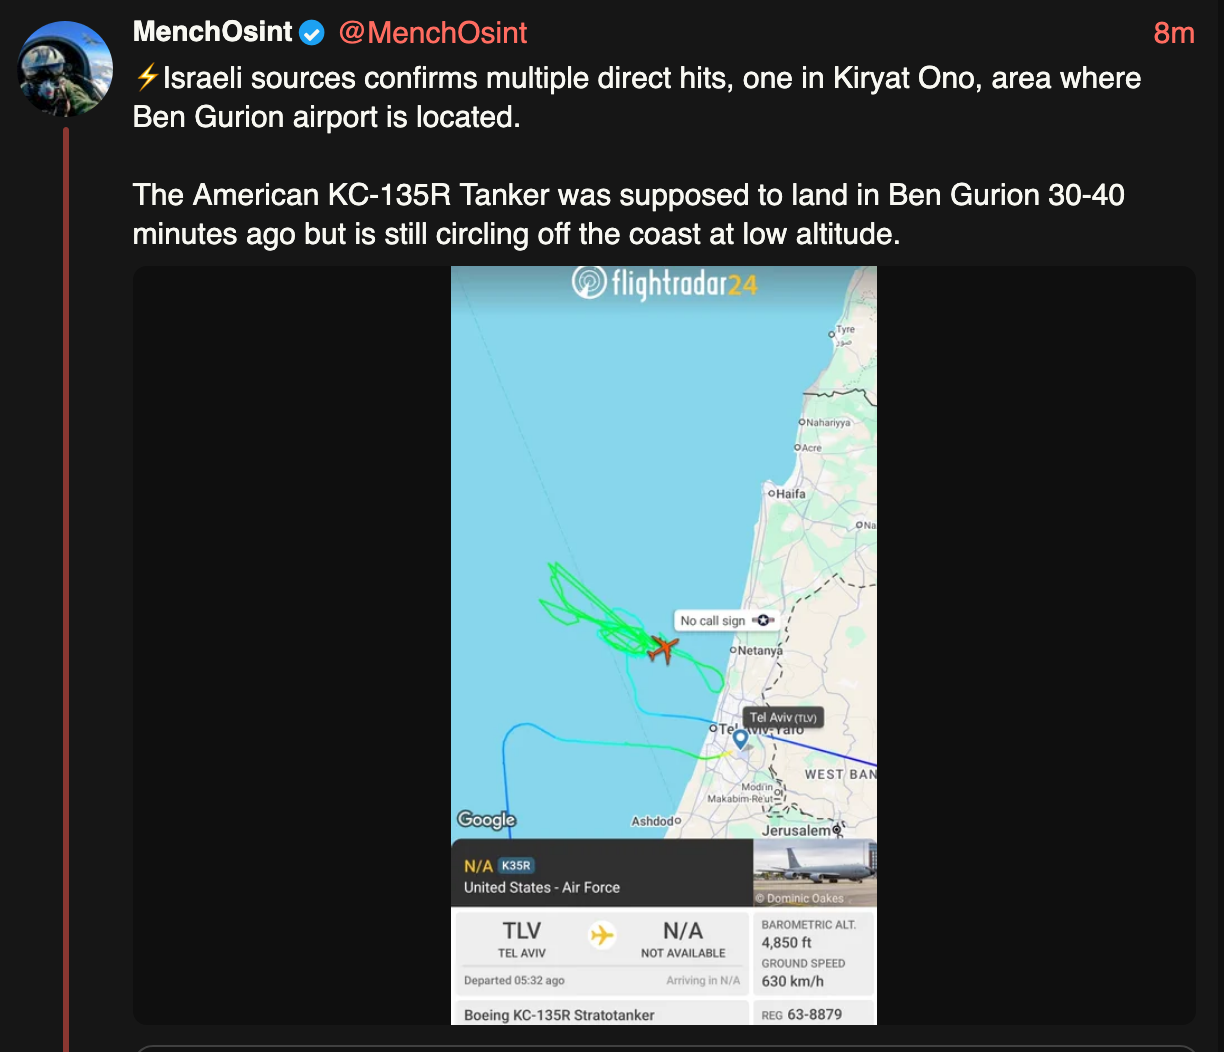Open MenchOsint's profile avatar
Image resolution: width=1224 pixels, height=1052 pixels.
click(66, 69)
